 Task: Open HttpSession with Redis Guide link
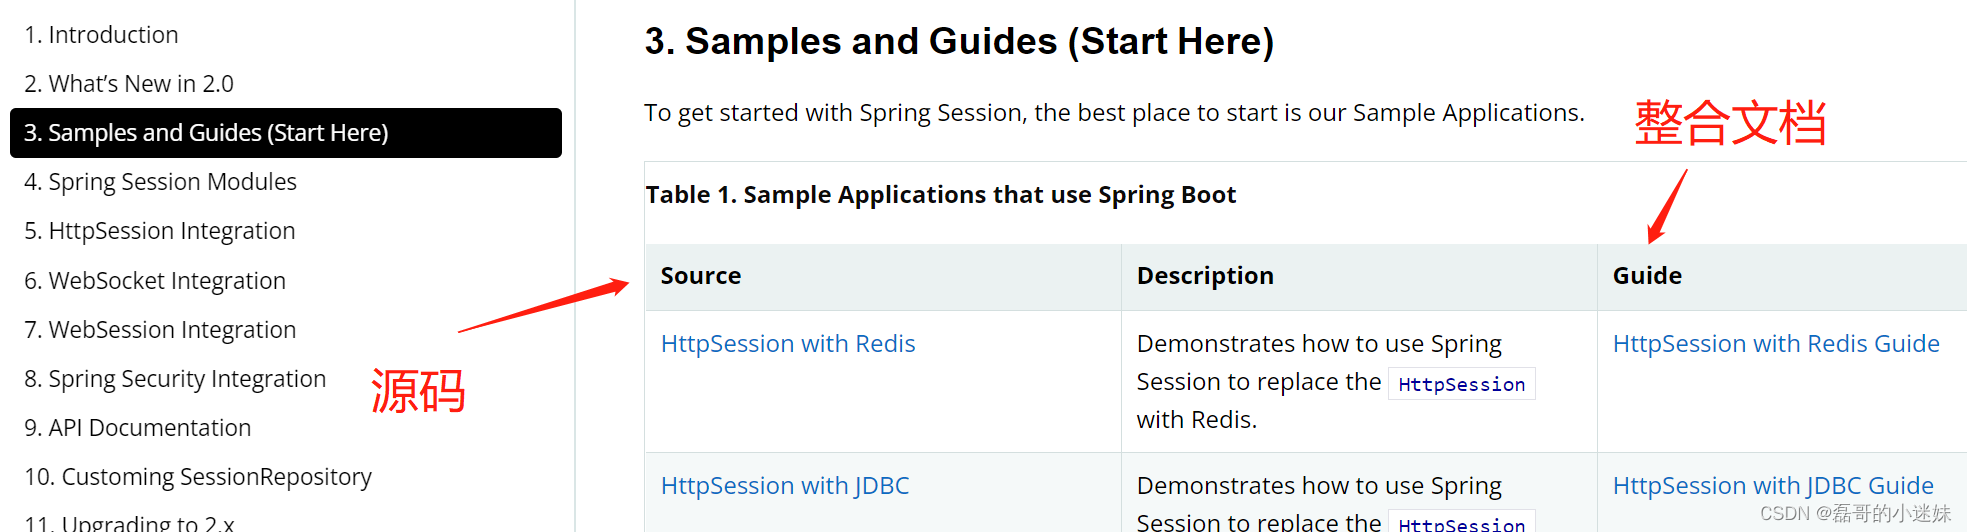coord(1776,344)
